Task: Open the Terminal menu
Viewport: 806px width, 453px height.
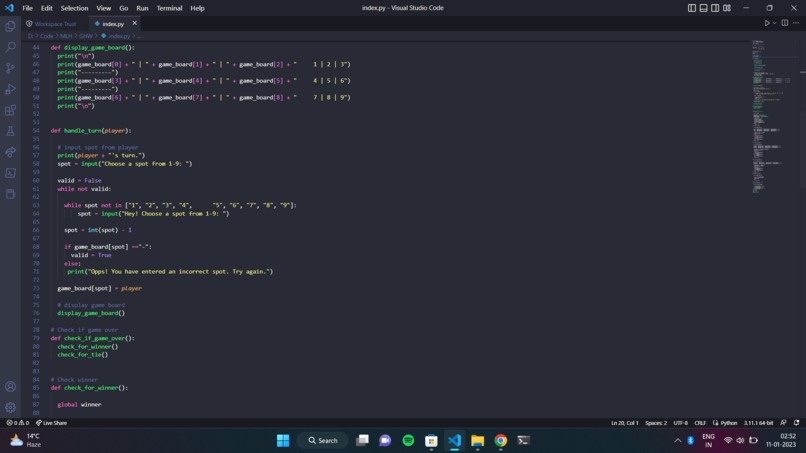Action: pos(169,8)
